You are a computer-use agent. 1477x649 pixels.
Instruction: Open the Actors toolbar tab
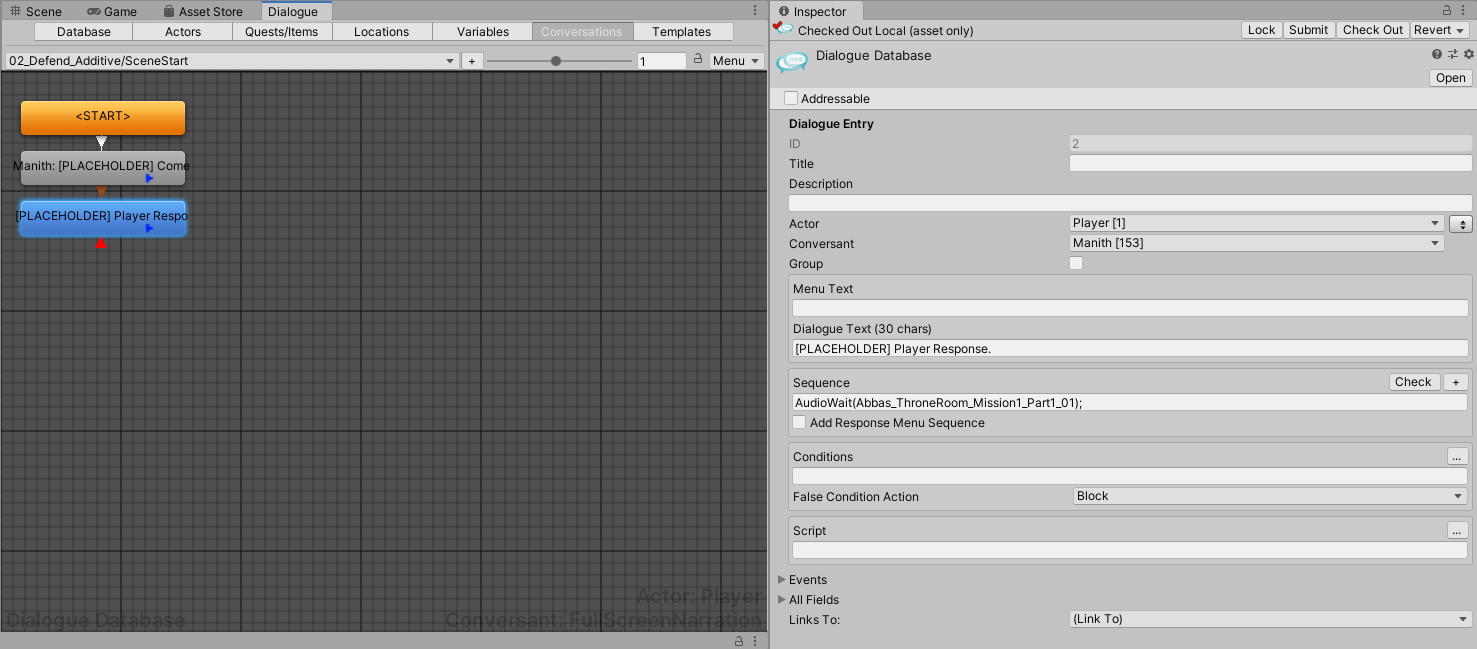tap(183, 31)
